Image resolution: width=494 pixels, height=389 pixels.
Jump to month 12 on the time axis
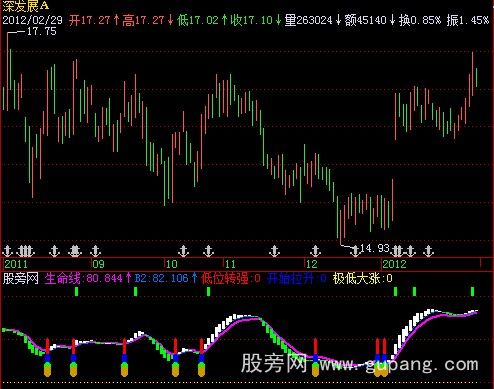[312, 264]
